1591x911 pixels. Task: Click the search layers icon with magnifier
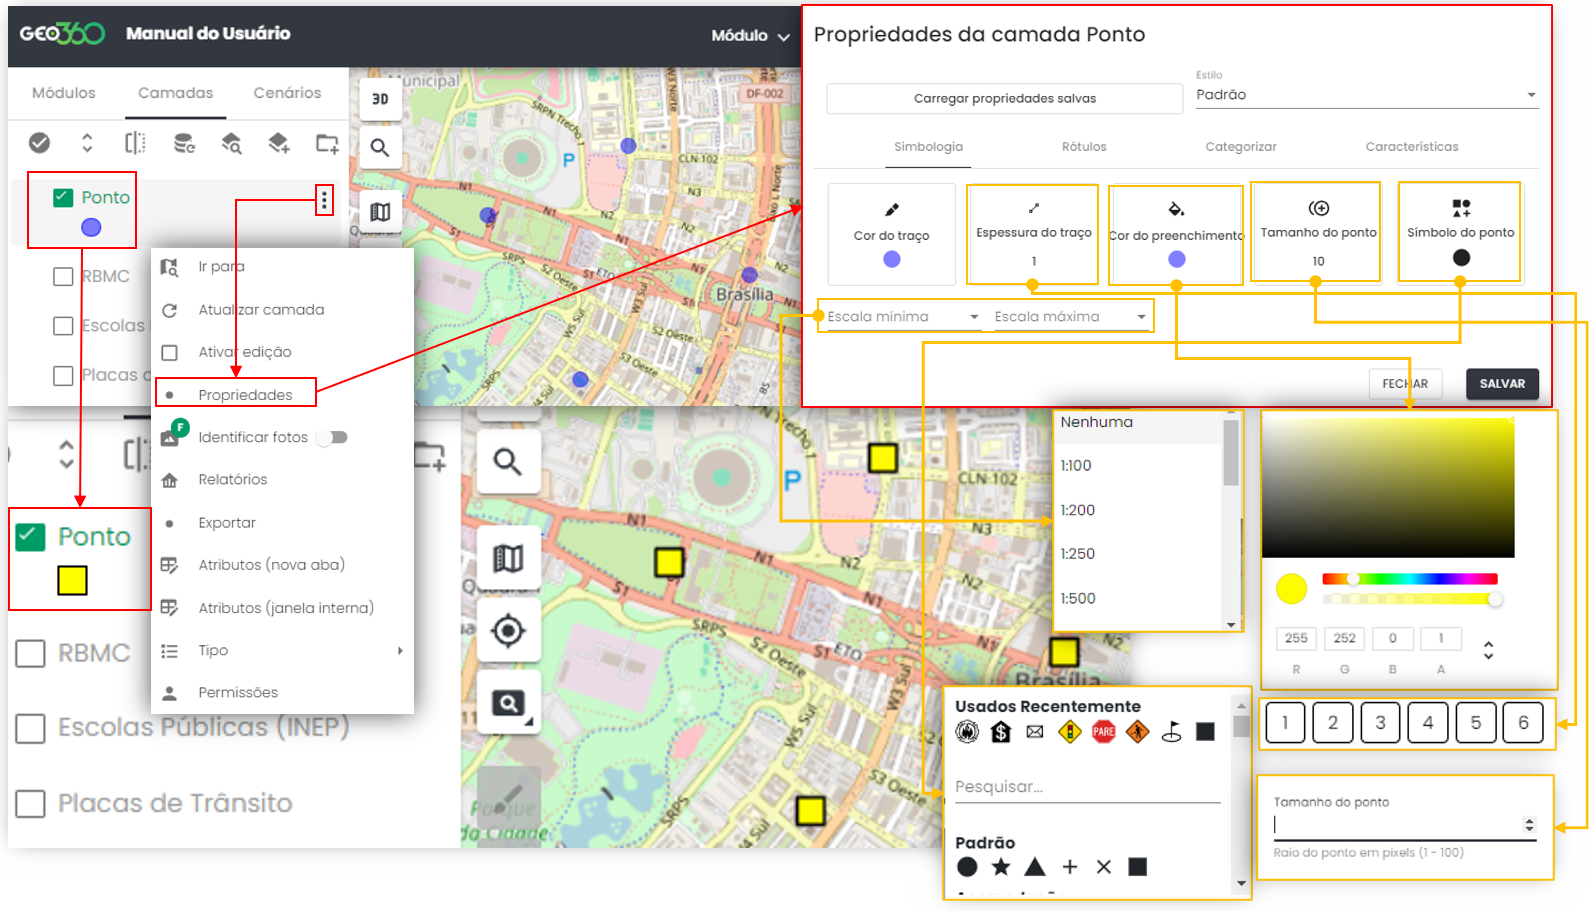click(x=232, y=143)
